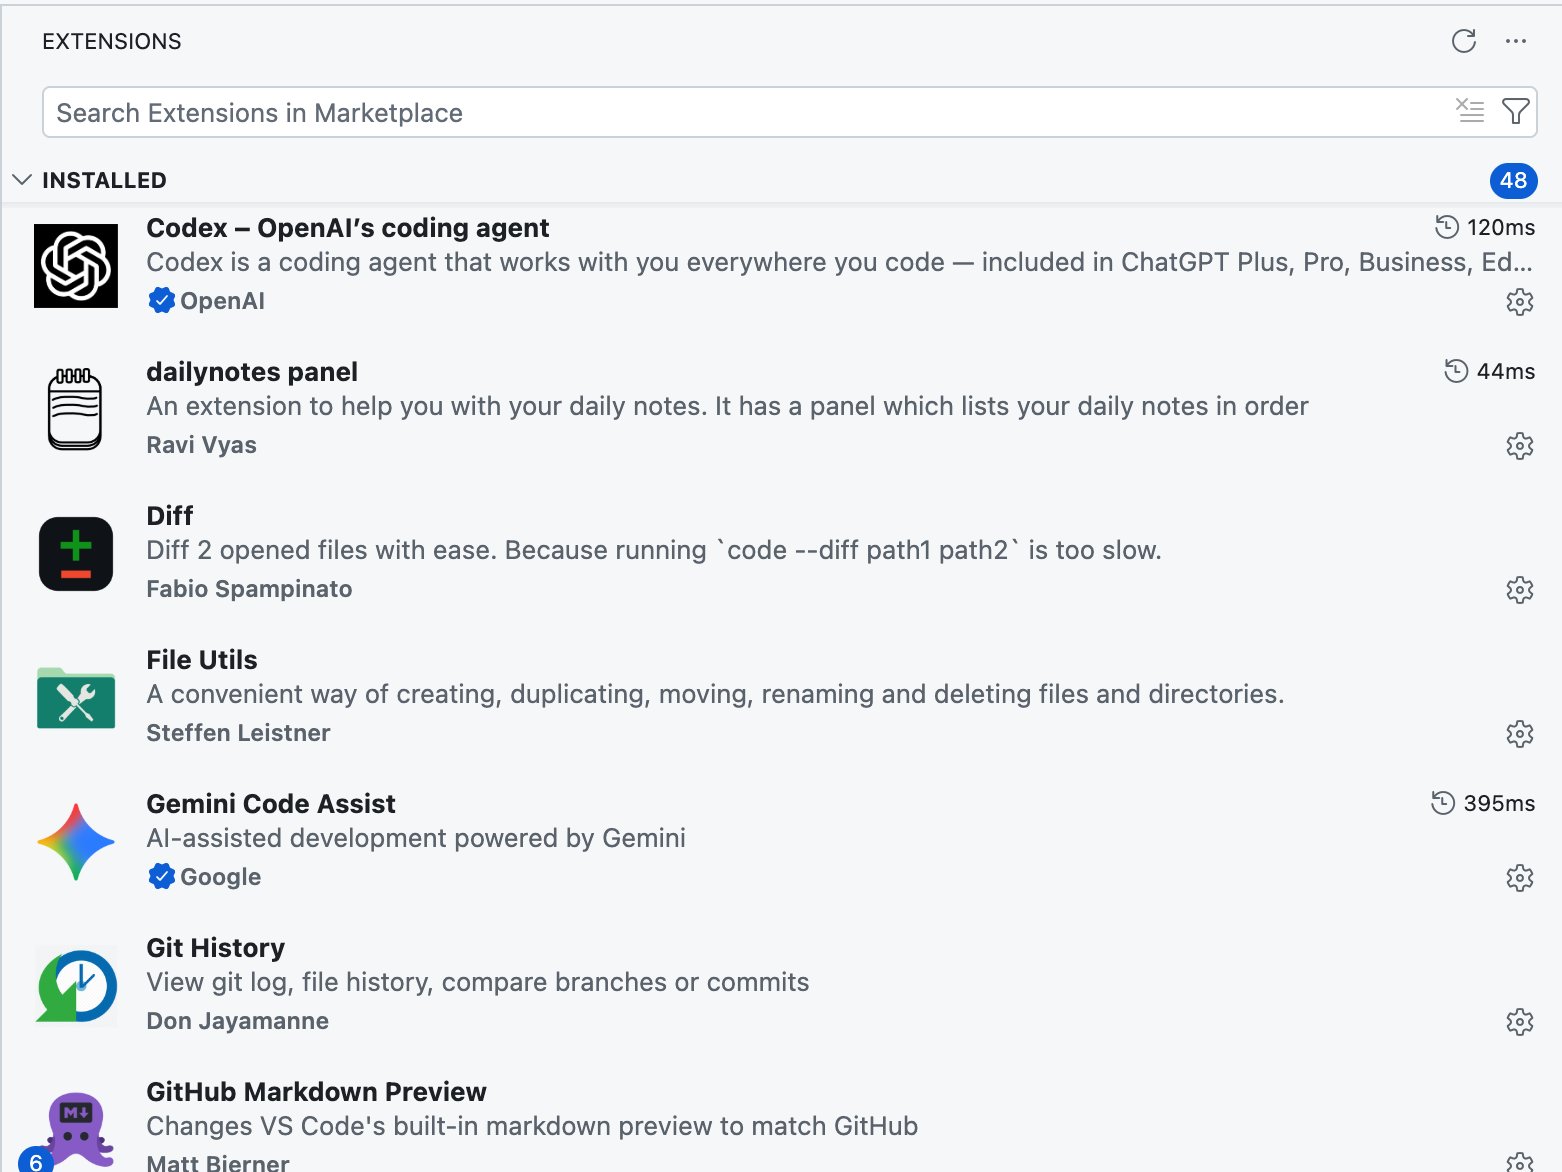Open manage gear for File Utils
The height and width of the screenshot is (1172, 1562).
coord(1520,734)
